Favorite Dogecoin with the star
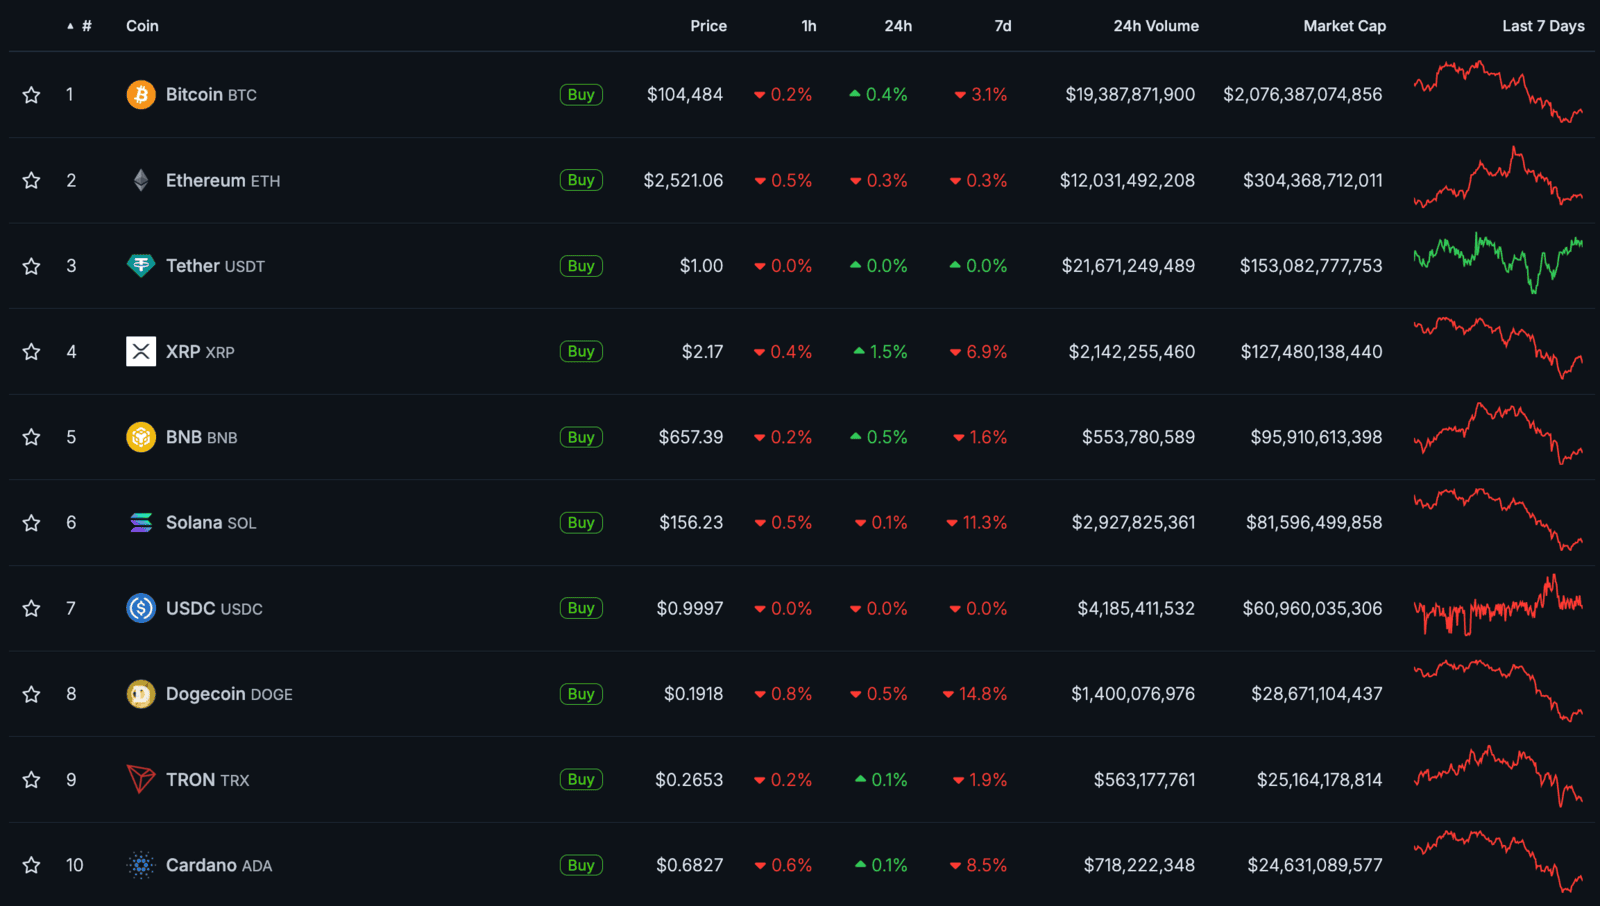Screen dimensions: 1600x906 pos(31,694)
